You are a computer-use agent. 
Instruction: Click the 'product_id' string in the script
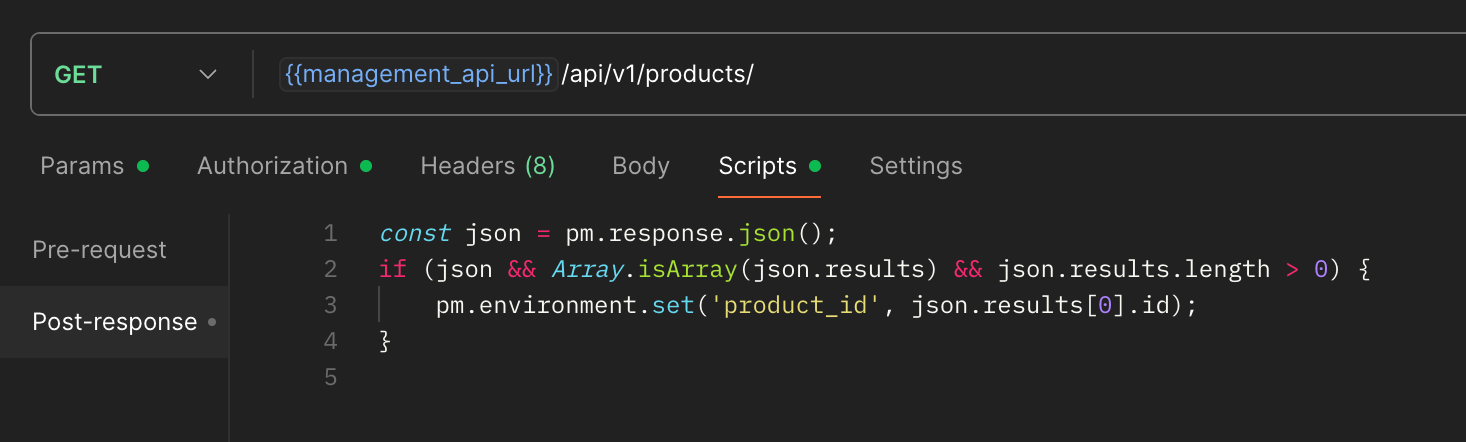click(x=796, y=306)
